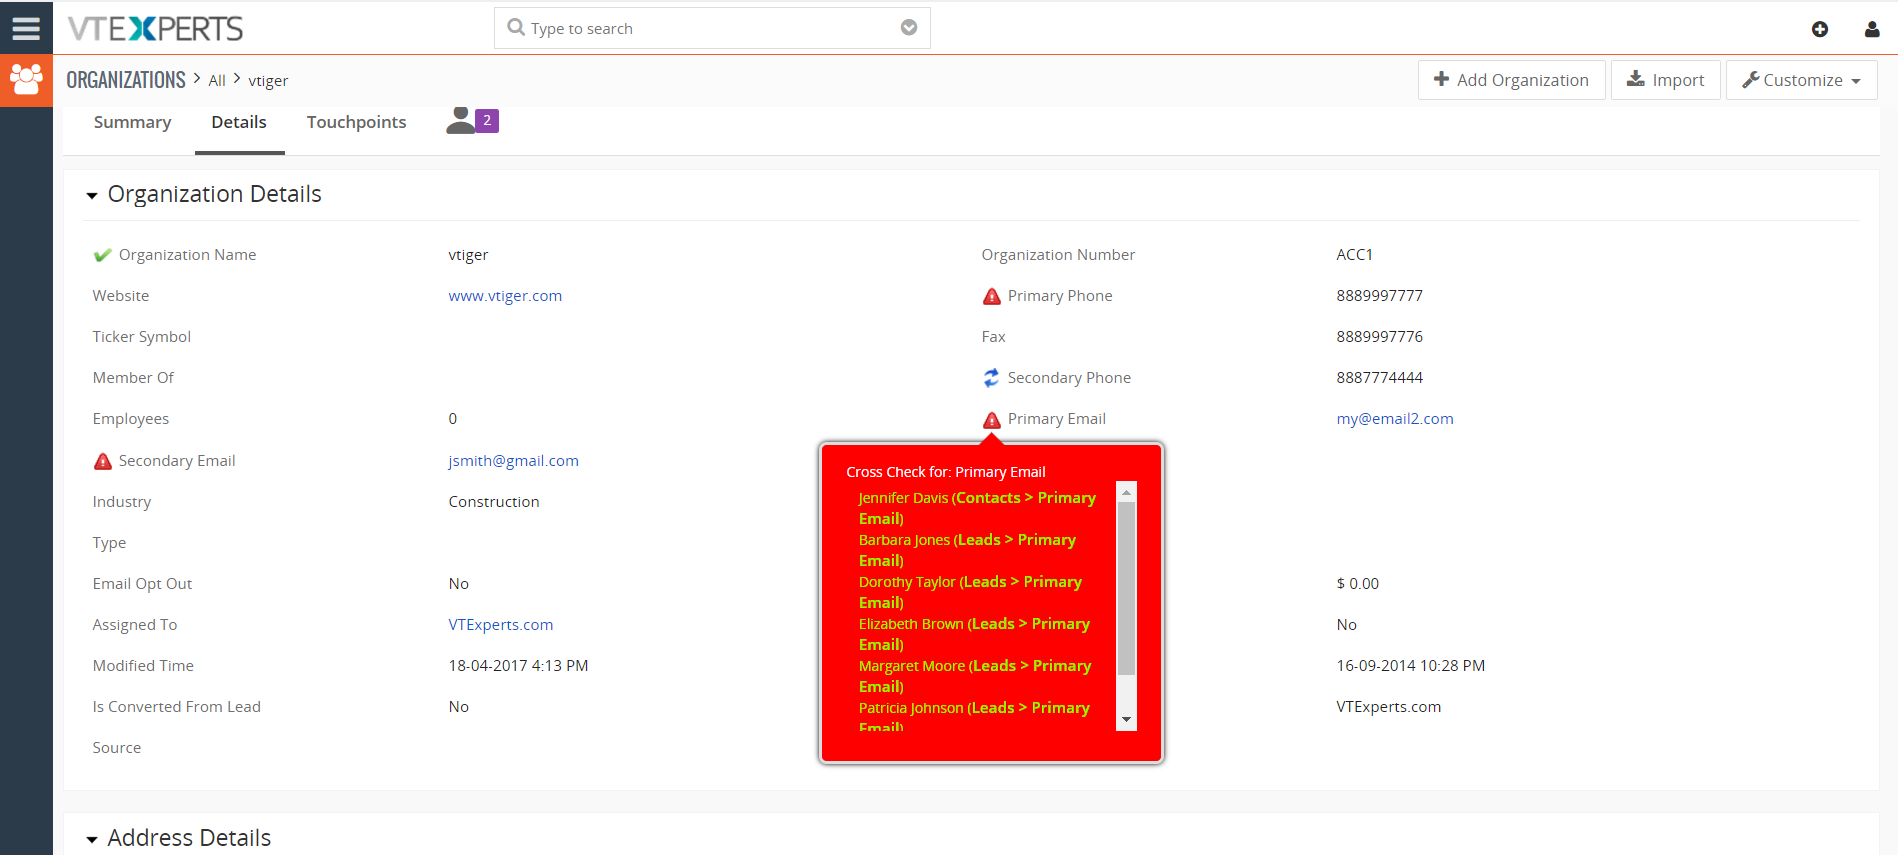Click the sync icon beside Secondary Phone
1898x855 pixels.
click(x=991, y=378)
